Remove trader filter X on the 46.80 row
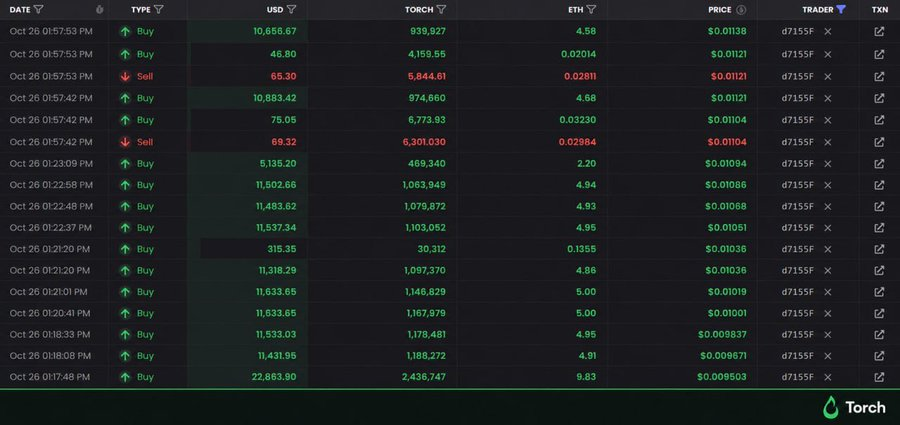 tap(828, 54)
